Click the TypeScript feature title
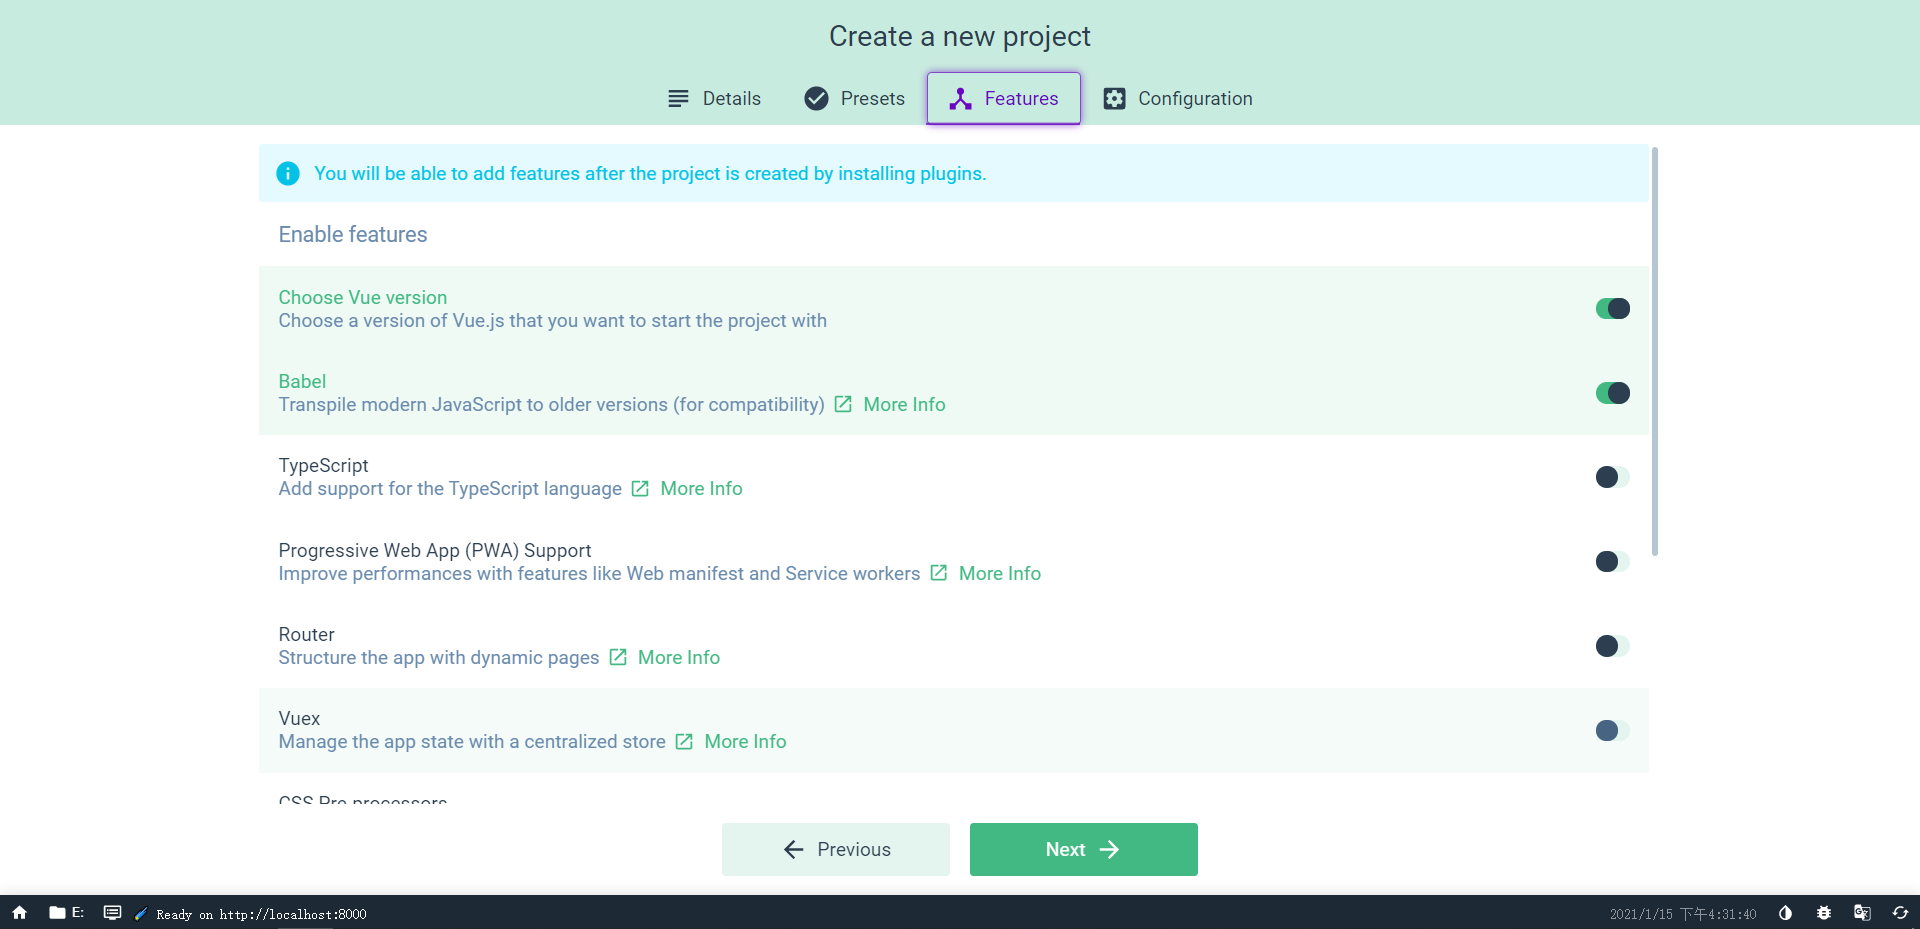Viewport: 1920px width, 929px height. (323, 465)
